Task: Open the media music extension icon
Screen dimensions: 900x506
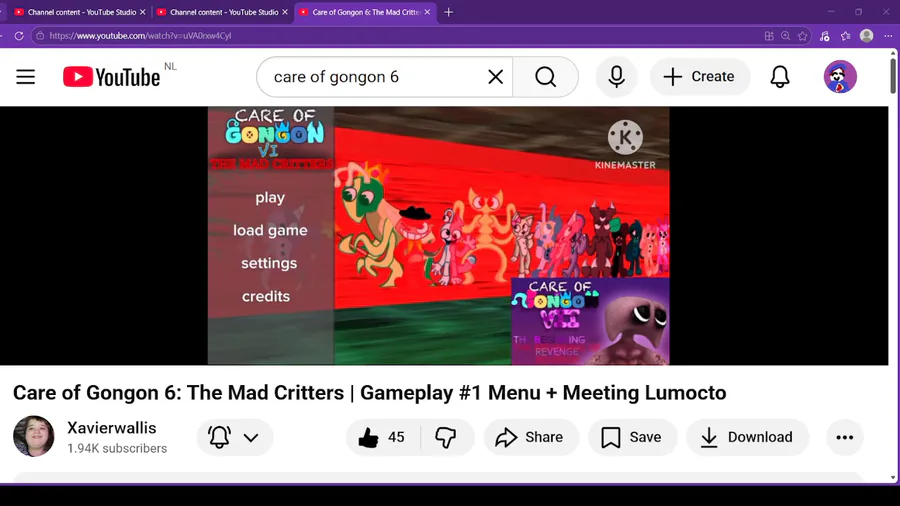Action: coord(824,36)
